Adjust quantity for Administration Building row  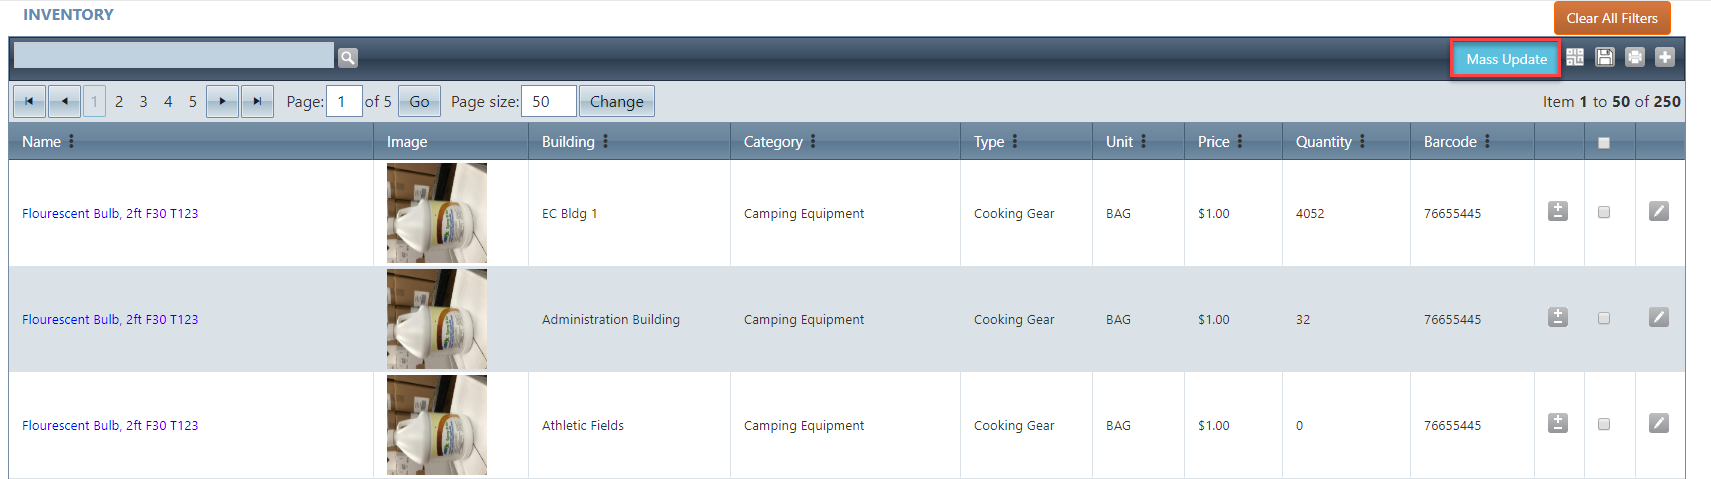coord(1558,317)
